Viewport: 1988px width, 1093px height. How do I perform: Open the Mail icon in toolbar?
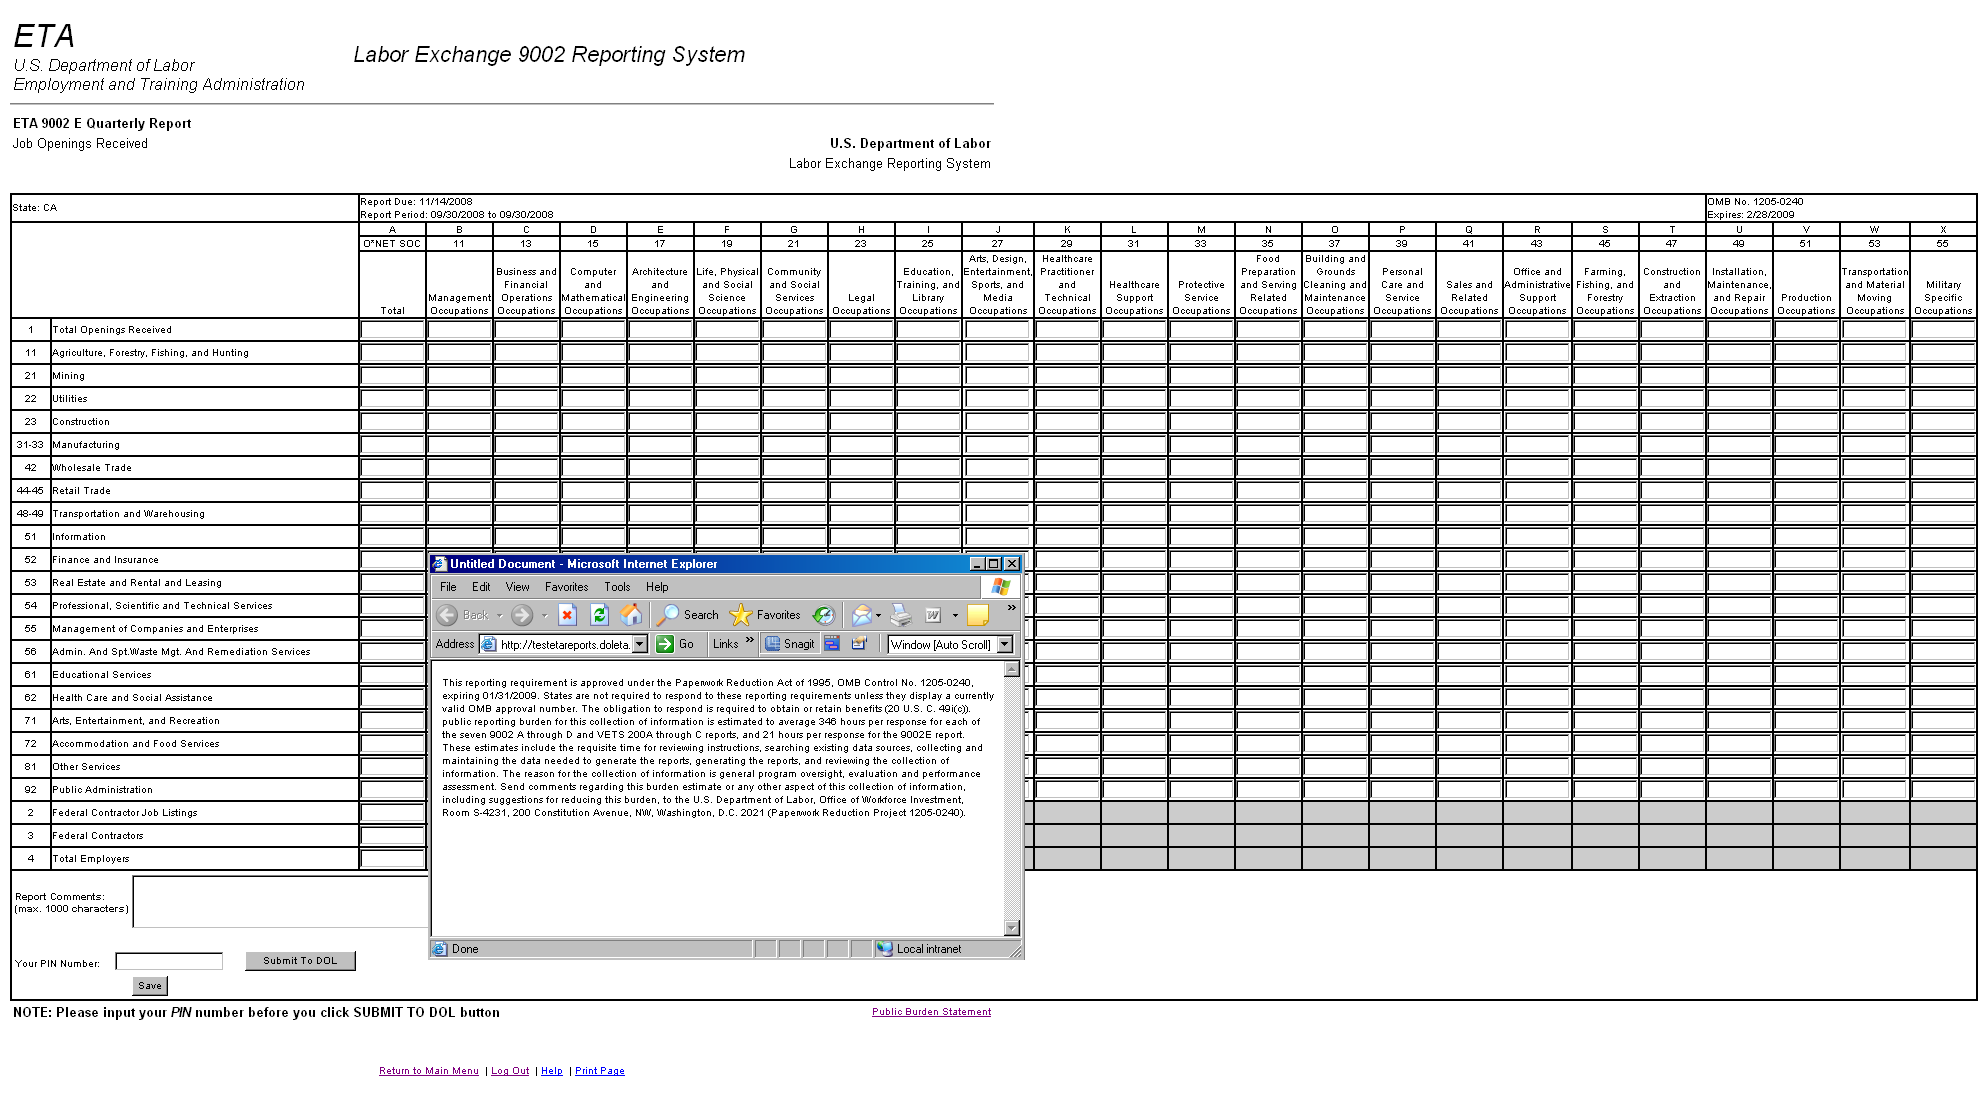[860, 615]
